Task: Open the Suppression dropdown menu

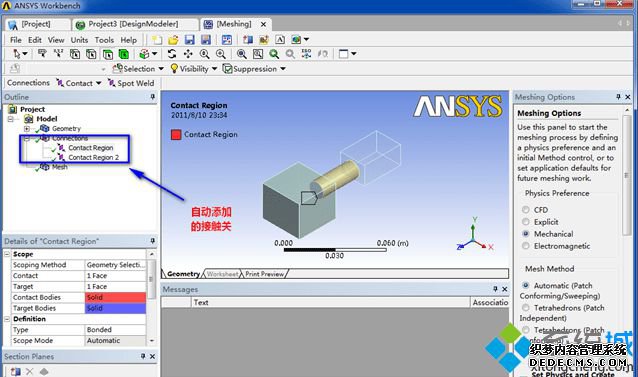Action: pos(254,69)
